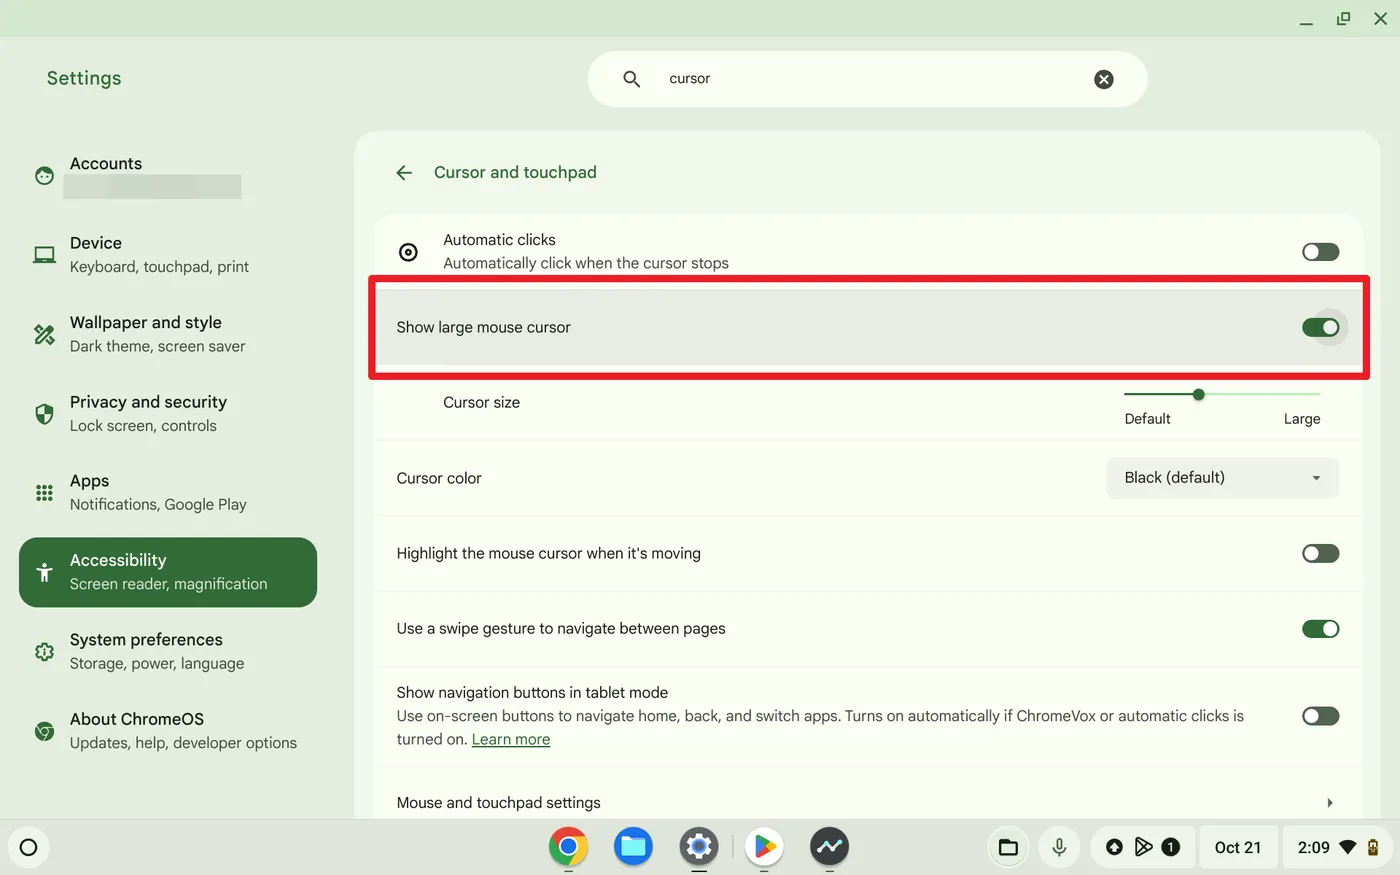Open the launcher circle button
Screen dimensions: 1400x875
28,848
